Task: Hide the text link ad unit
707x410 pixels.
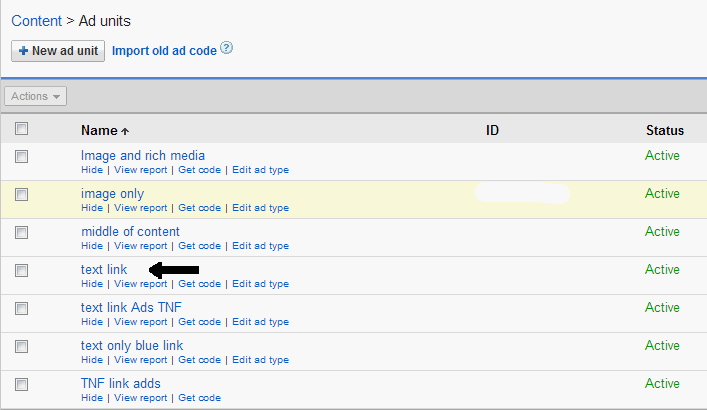Action: click(x=92, y=284)
